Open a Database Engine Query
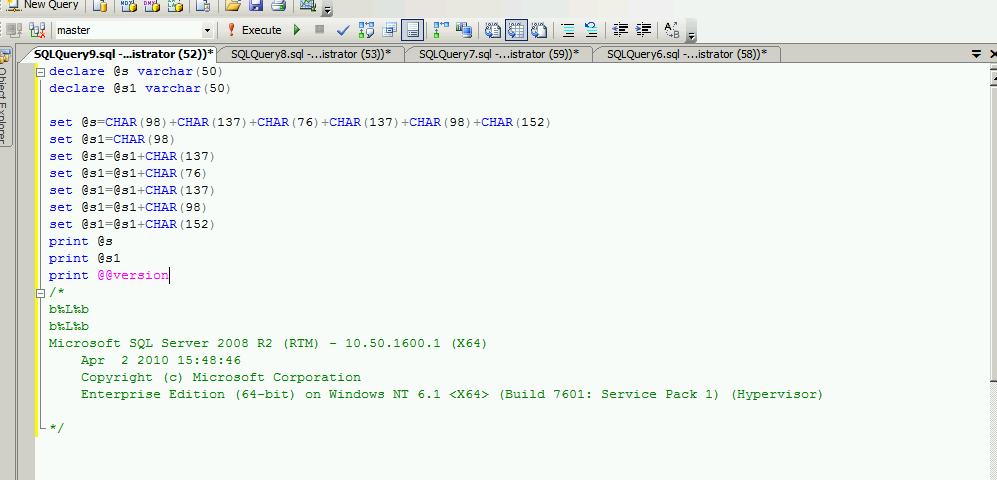997x480 pixels. 99,6
